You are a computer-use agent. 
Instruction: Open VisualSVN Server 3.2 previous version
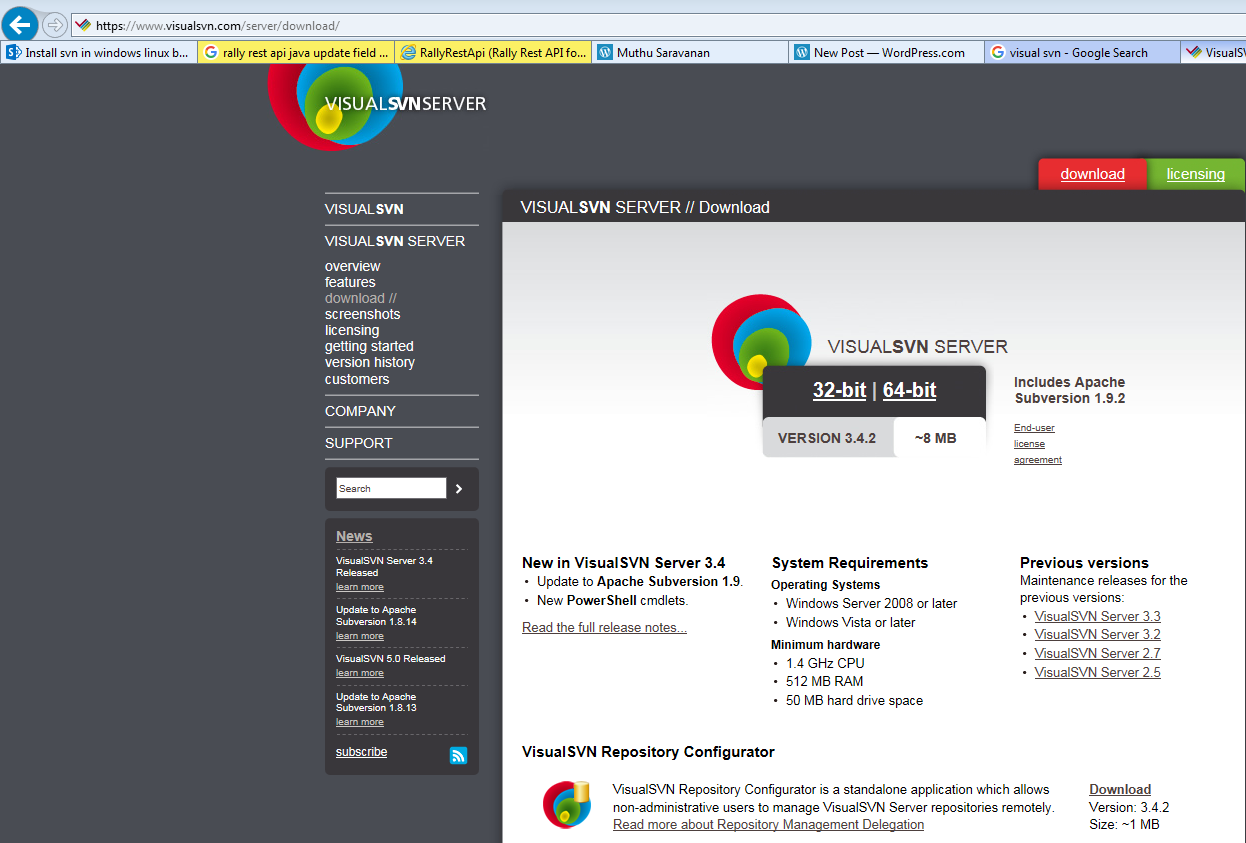tap(1097, 634)
